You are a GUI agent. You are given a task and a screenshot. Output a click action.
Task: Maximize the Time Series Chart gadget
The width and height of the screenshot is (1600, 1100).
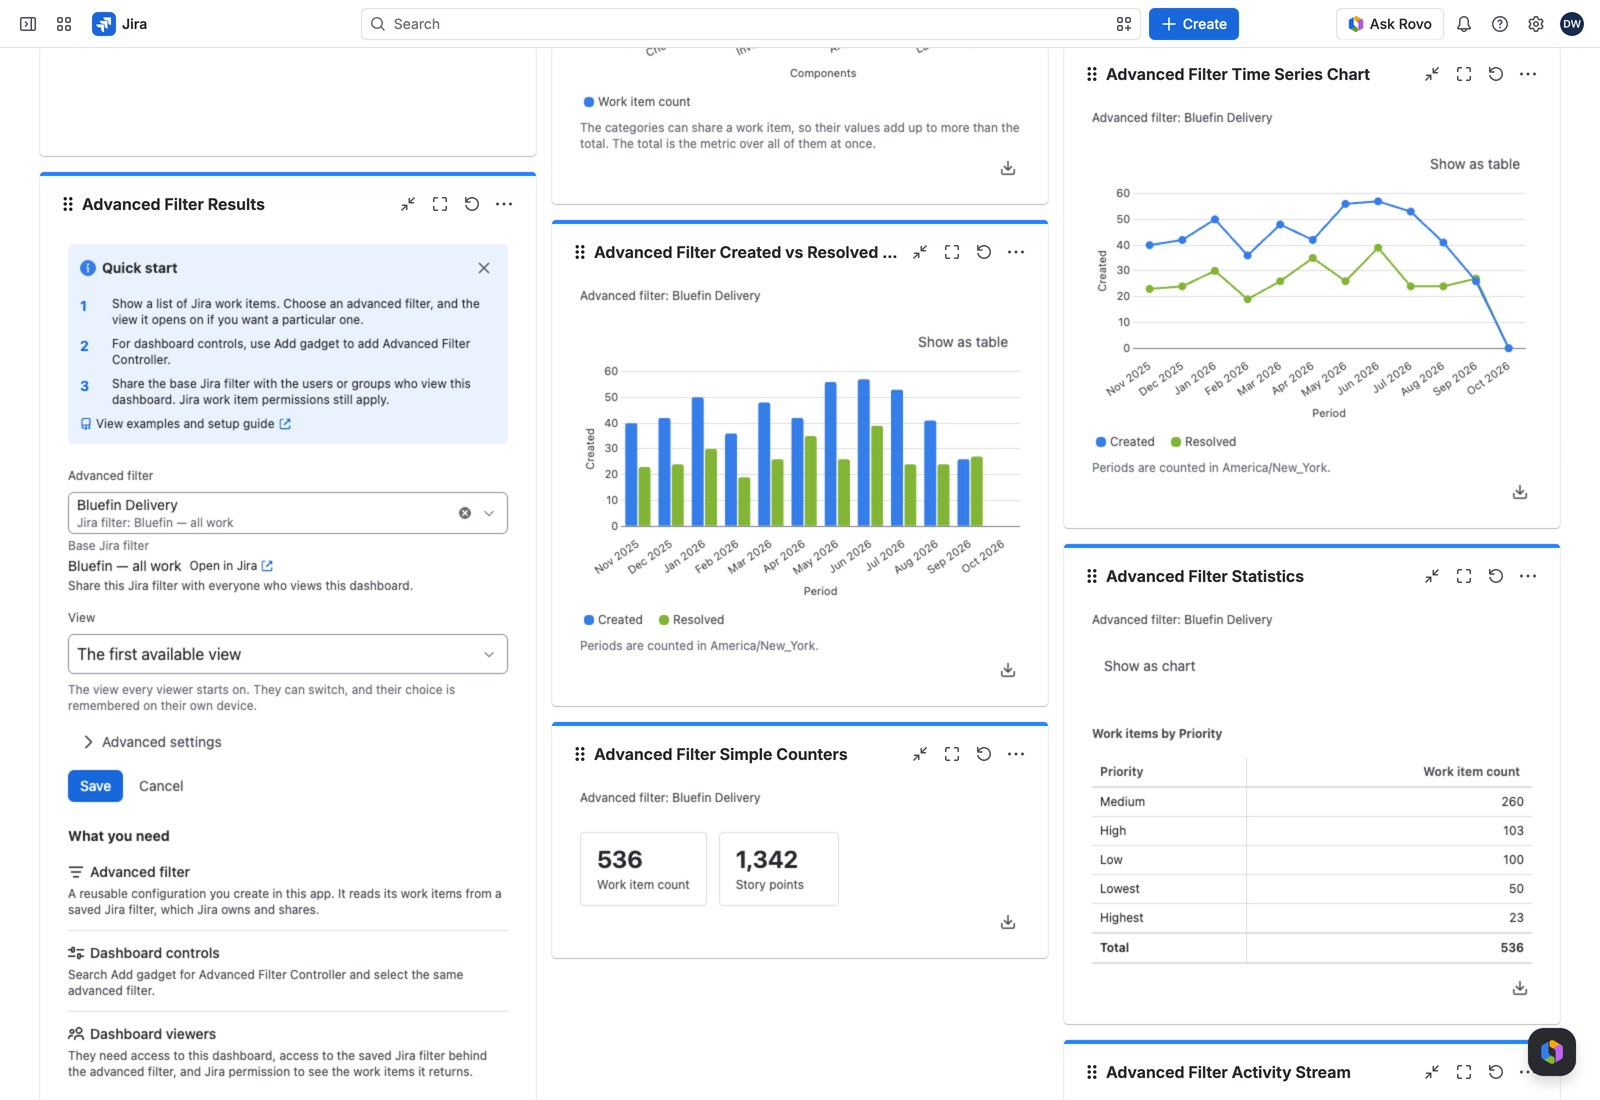pos(1464,74)
